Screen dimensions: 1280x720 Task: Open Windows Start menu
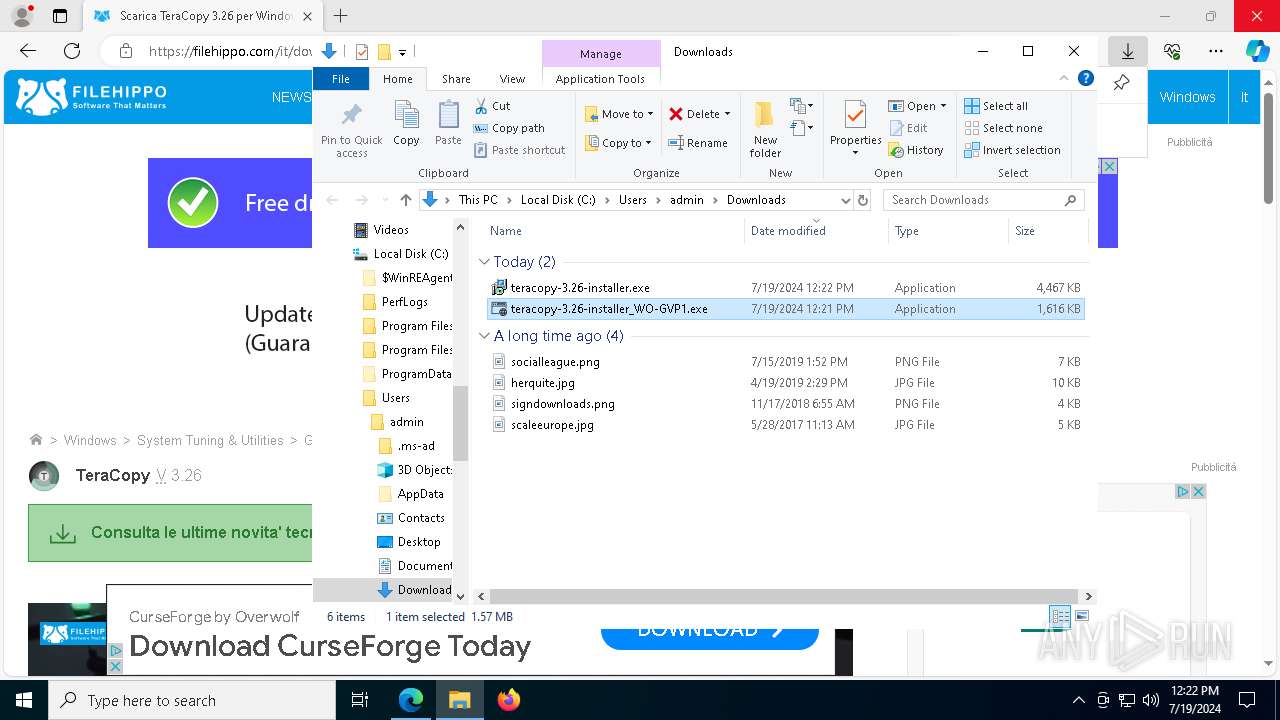tap(23, 700)
